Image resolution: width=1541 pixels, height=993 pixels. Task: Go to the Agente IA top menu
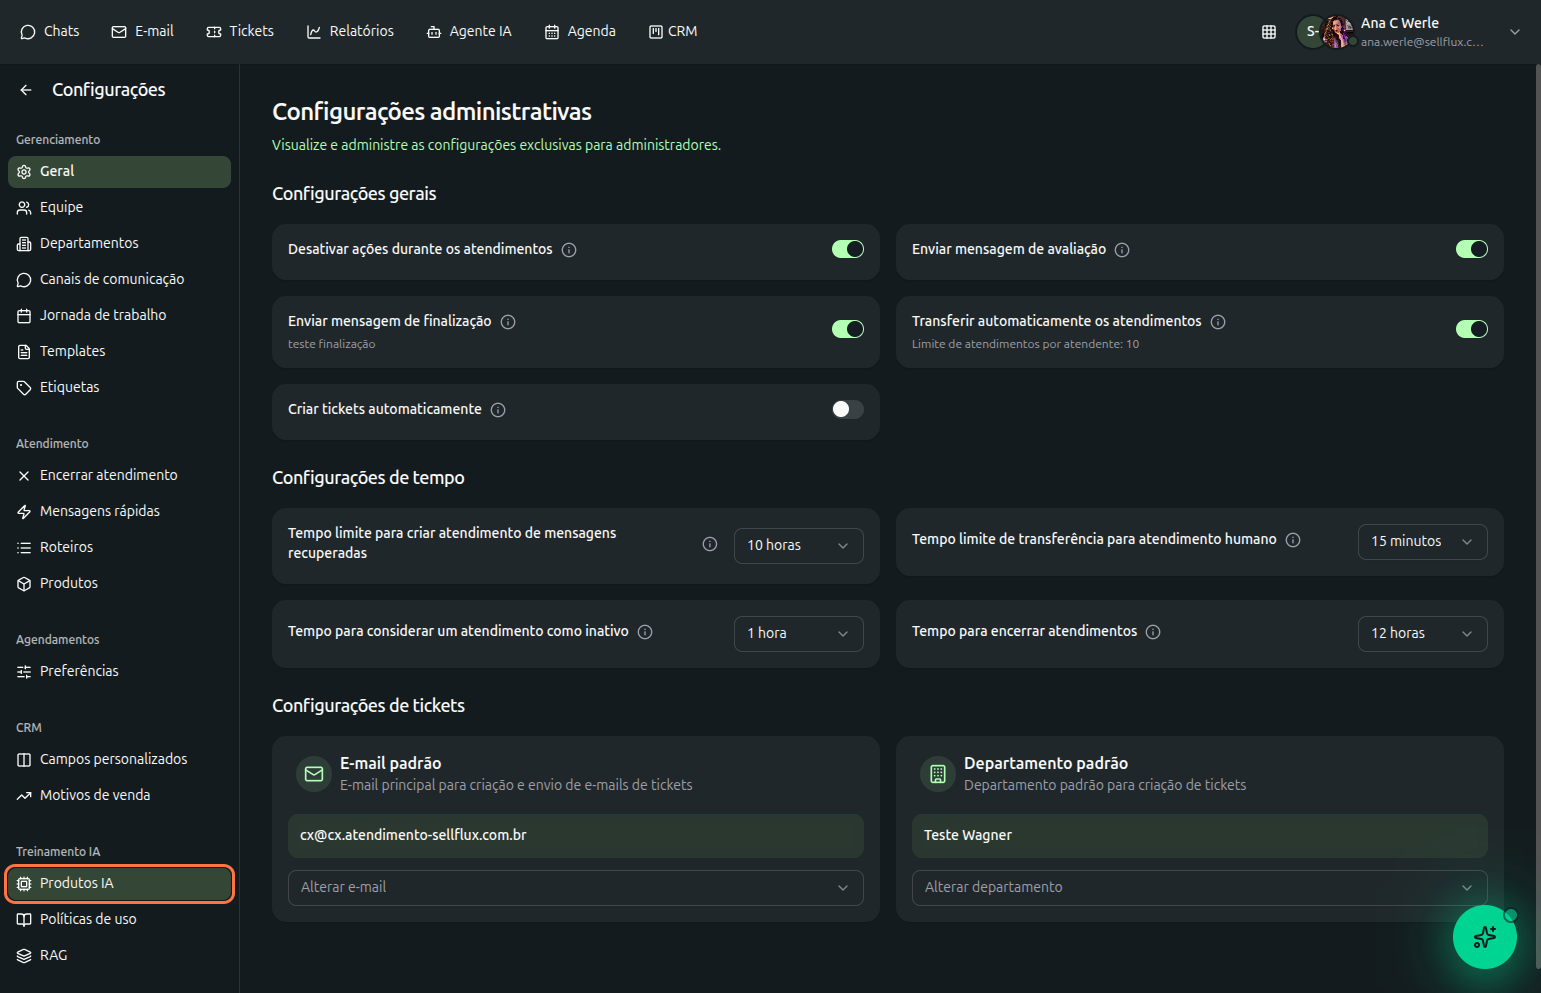click(x=469, y=32)
